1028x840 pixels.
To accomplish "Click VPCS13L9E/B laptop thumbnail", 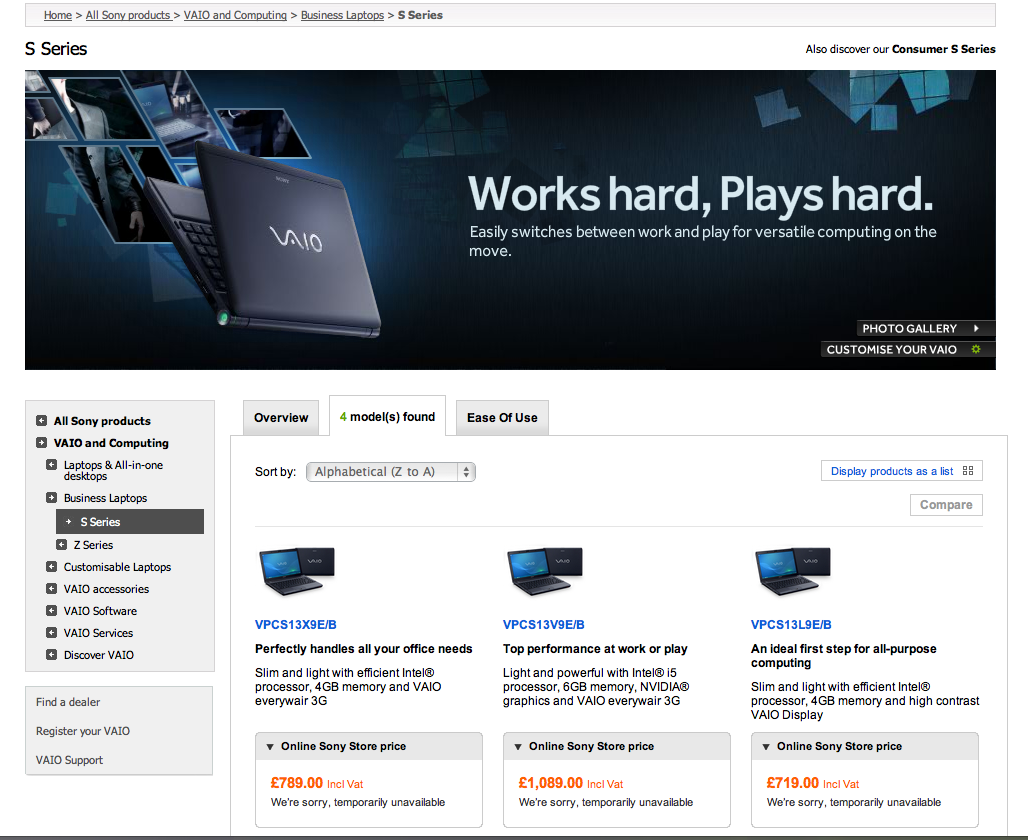I will click(x=793, y=571).
